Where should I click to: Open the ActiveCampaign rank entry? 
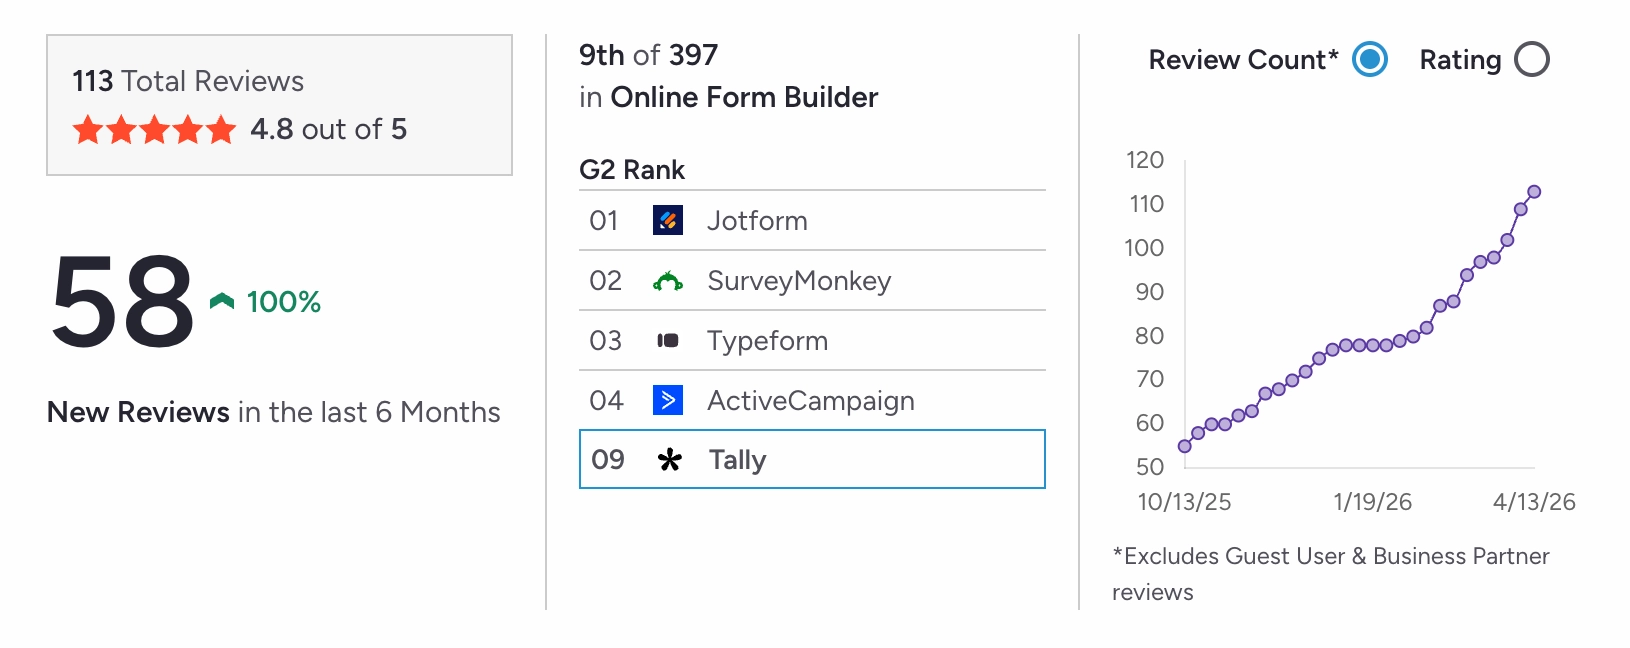click(810, 401)
